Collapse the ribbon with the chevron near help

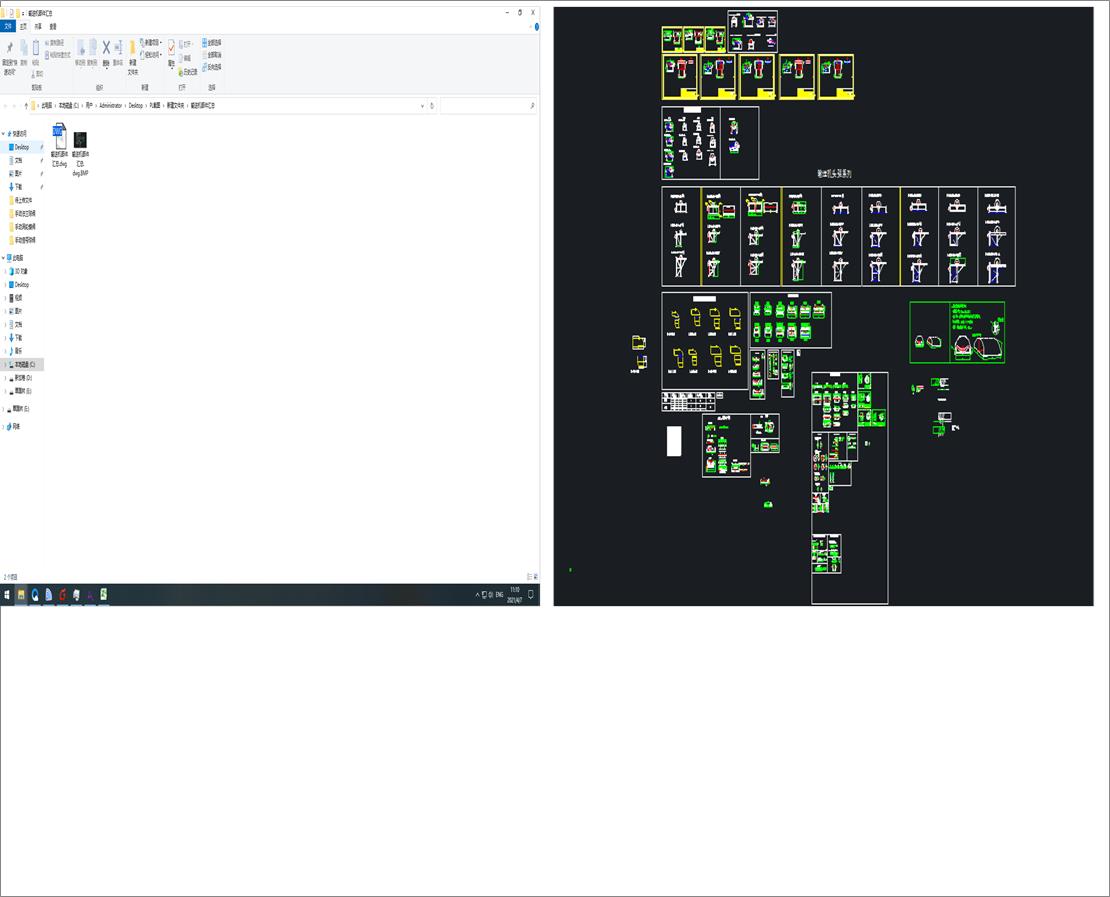click(530, 27)
